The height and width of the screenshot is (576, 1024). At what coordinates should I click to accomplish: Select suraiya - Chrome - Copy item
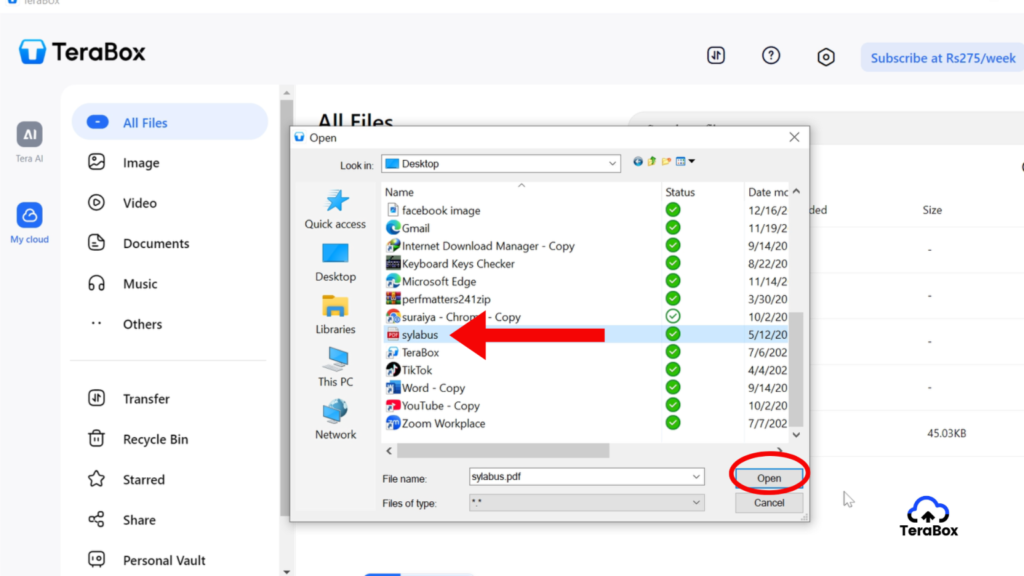coord(453,317)
